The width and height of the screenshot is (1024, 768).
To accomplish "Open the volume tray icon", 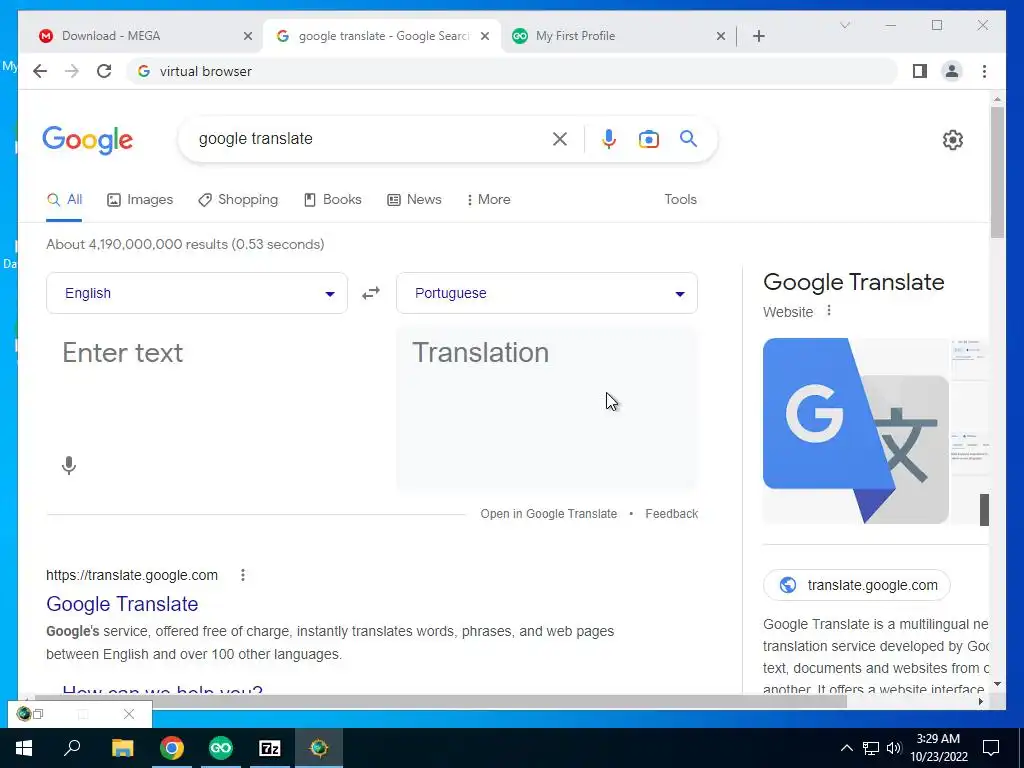I will pos(894,748).
